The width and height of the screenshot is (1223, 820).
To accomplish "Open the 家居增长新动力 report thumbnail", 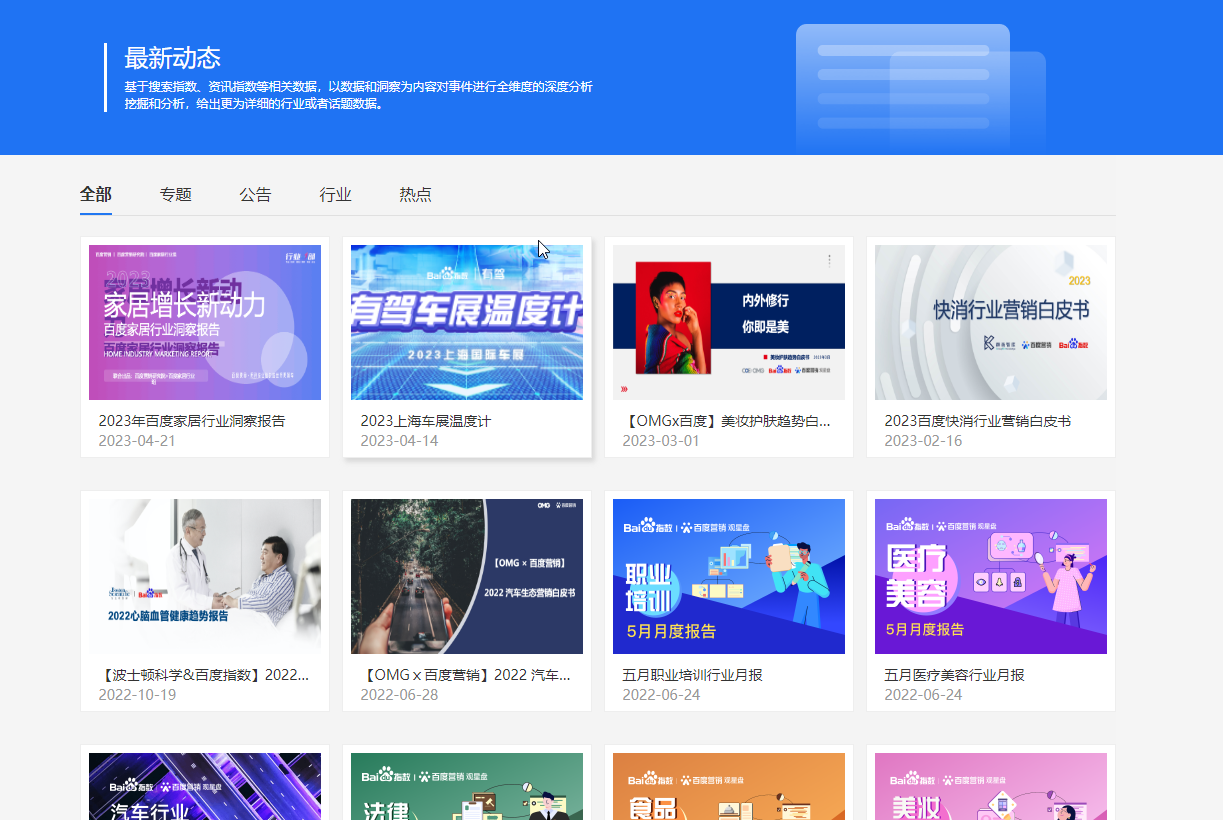I will (205, 322).
